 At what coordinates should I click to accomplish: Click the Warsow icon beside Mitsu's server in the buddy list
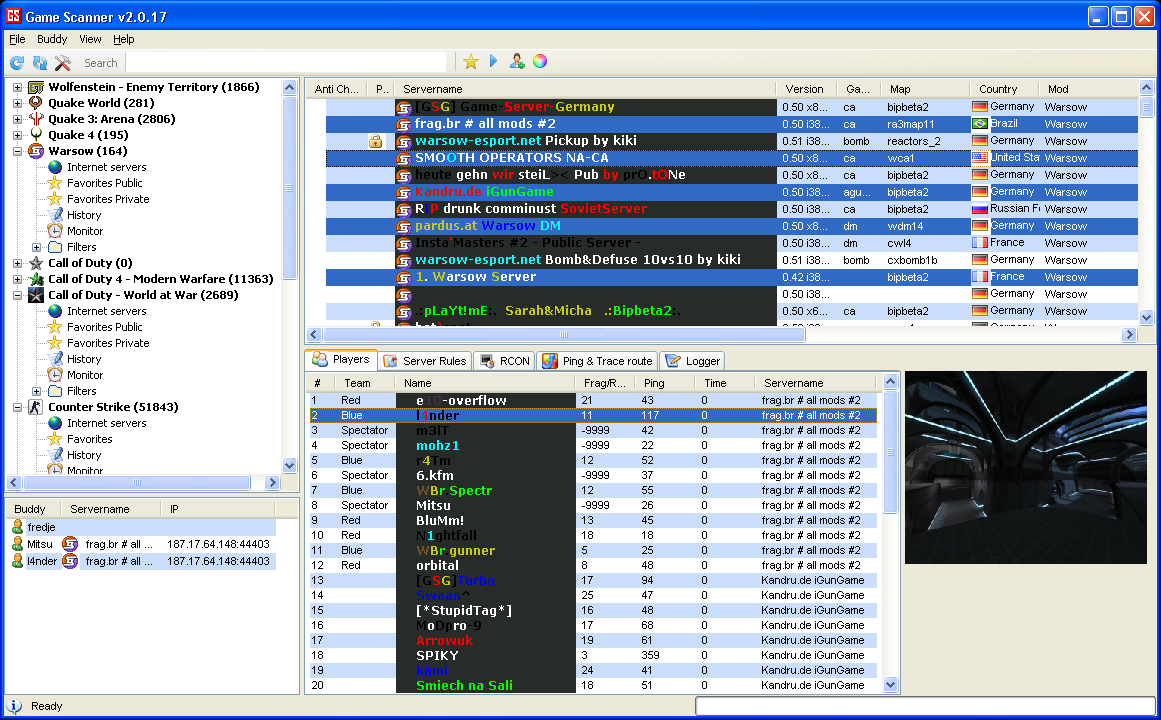pyautogui.click(x=70, y=544)
